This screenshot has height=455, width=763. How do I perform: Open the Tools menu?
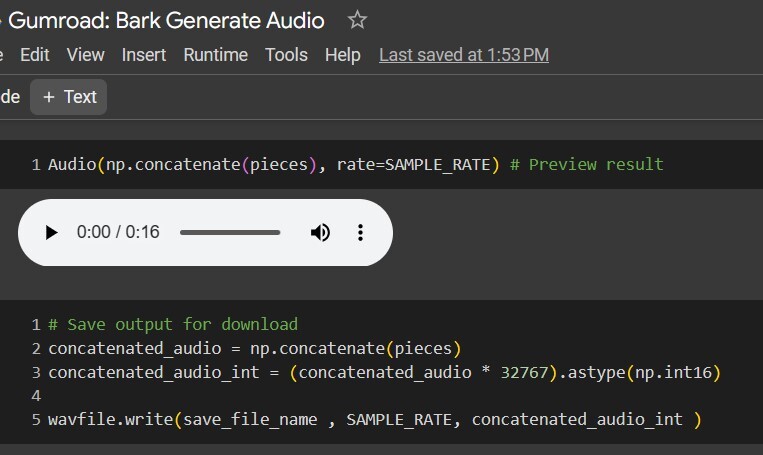point(286,55)
